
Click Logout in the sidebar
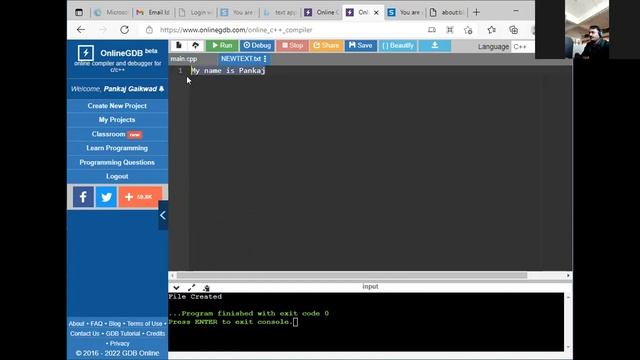[x=117, y=176]
